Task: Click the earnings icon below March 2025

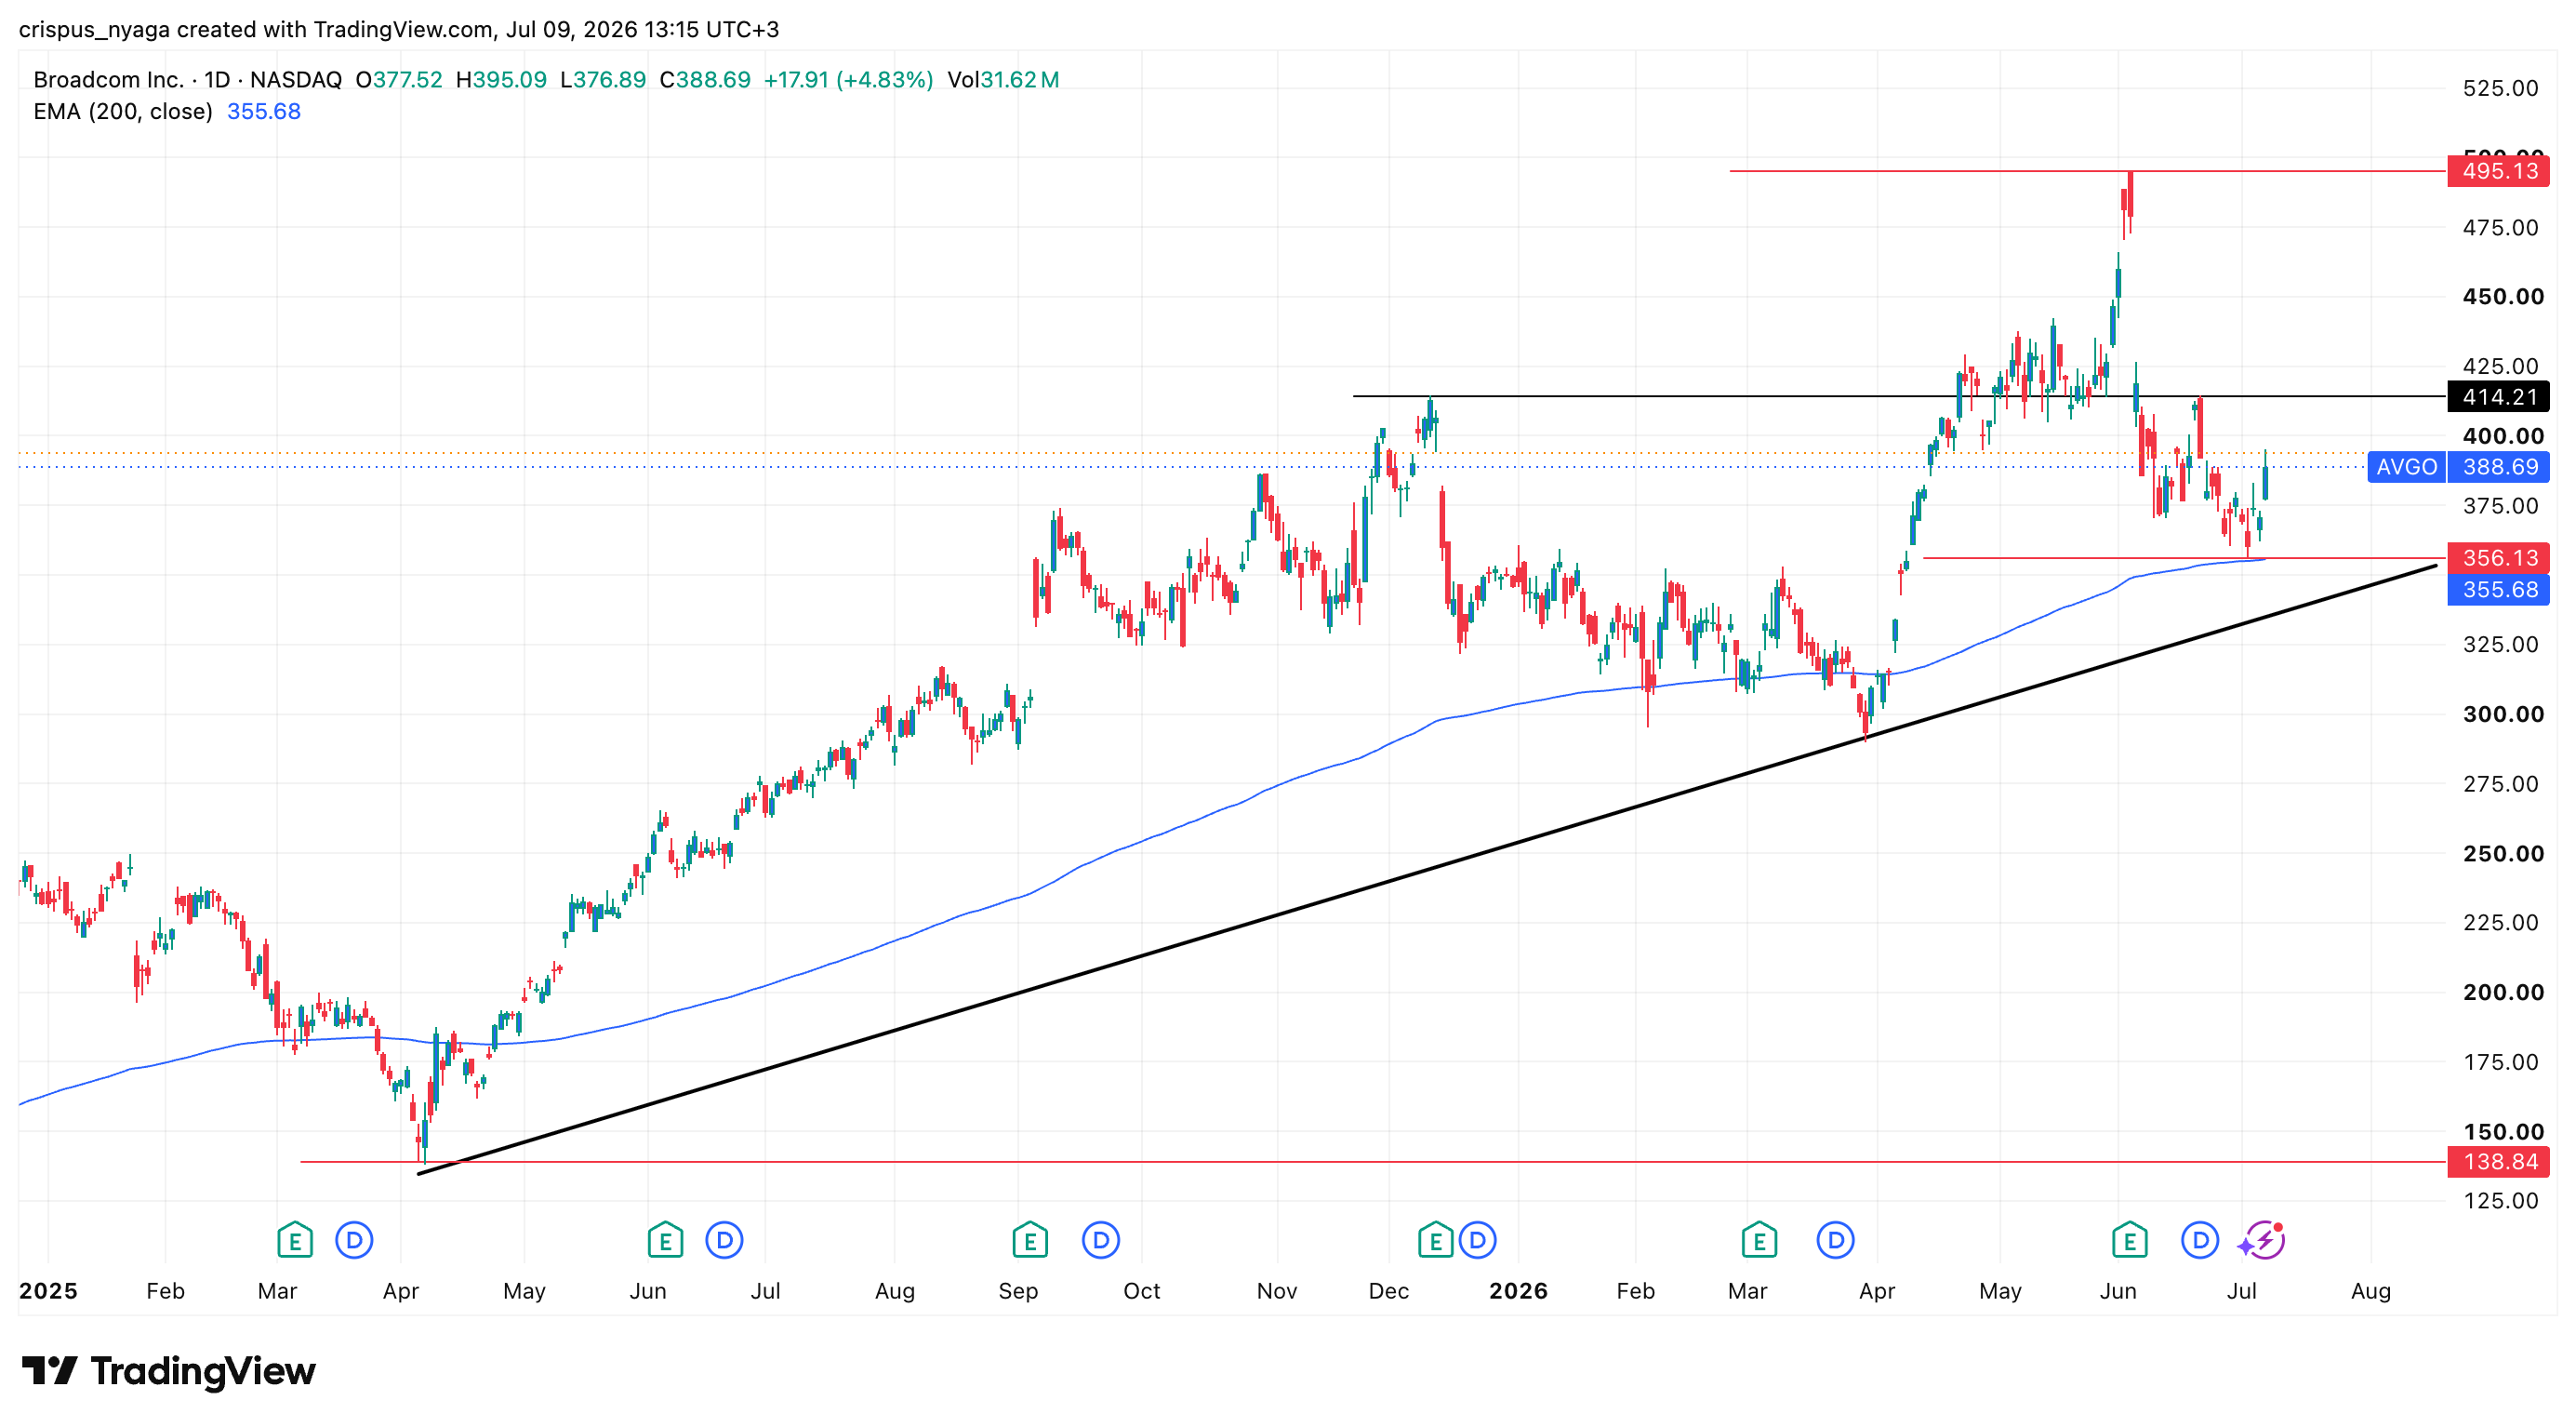Action: pos(294,1240)
